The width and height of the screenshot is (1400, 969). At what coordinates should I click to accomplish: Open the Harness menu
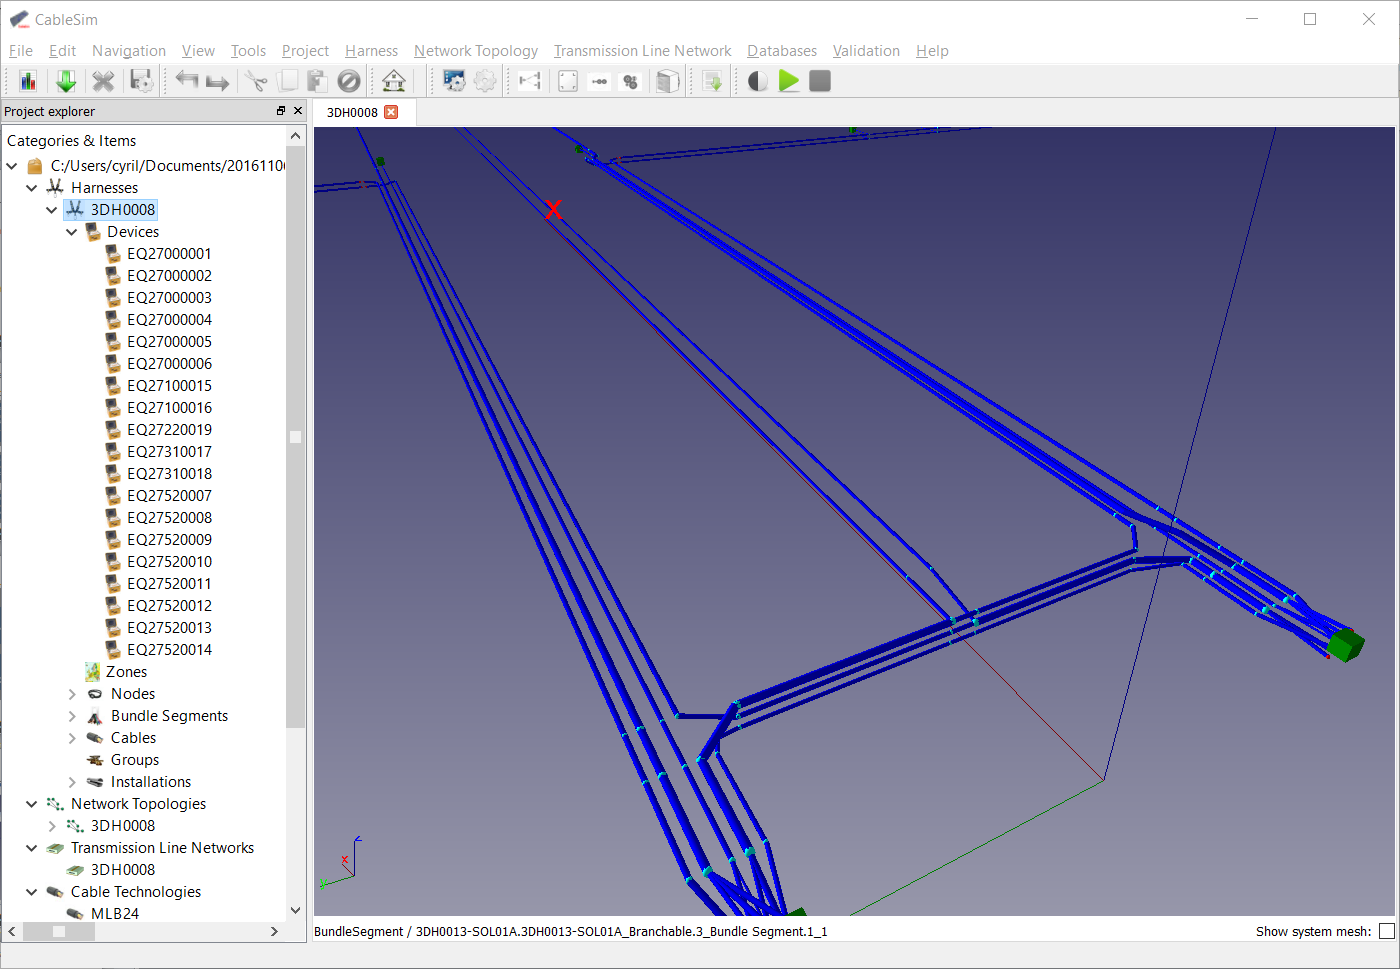(x=371, y=51)
